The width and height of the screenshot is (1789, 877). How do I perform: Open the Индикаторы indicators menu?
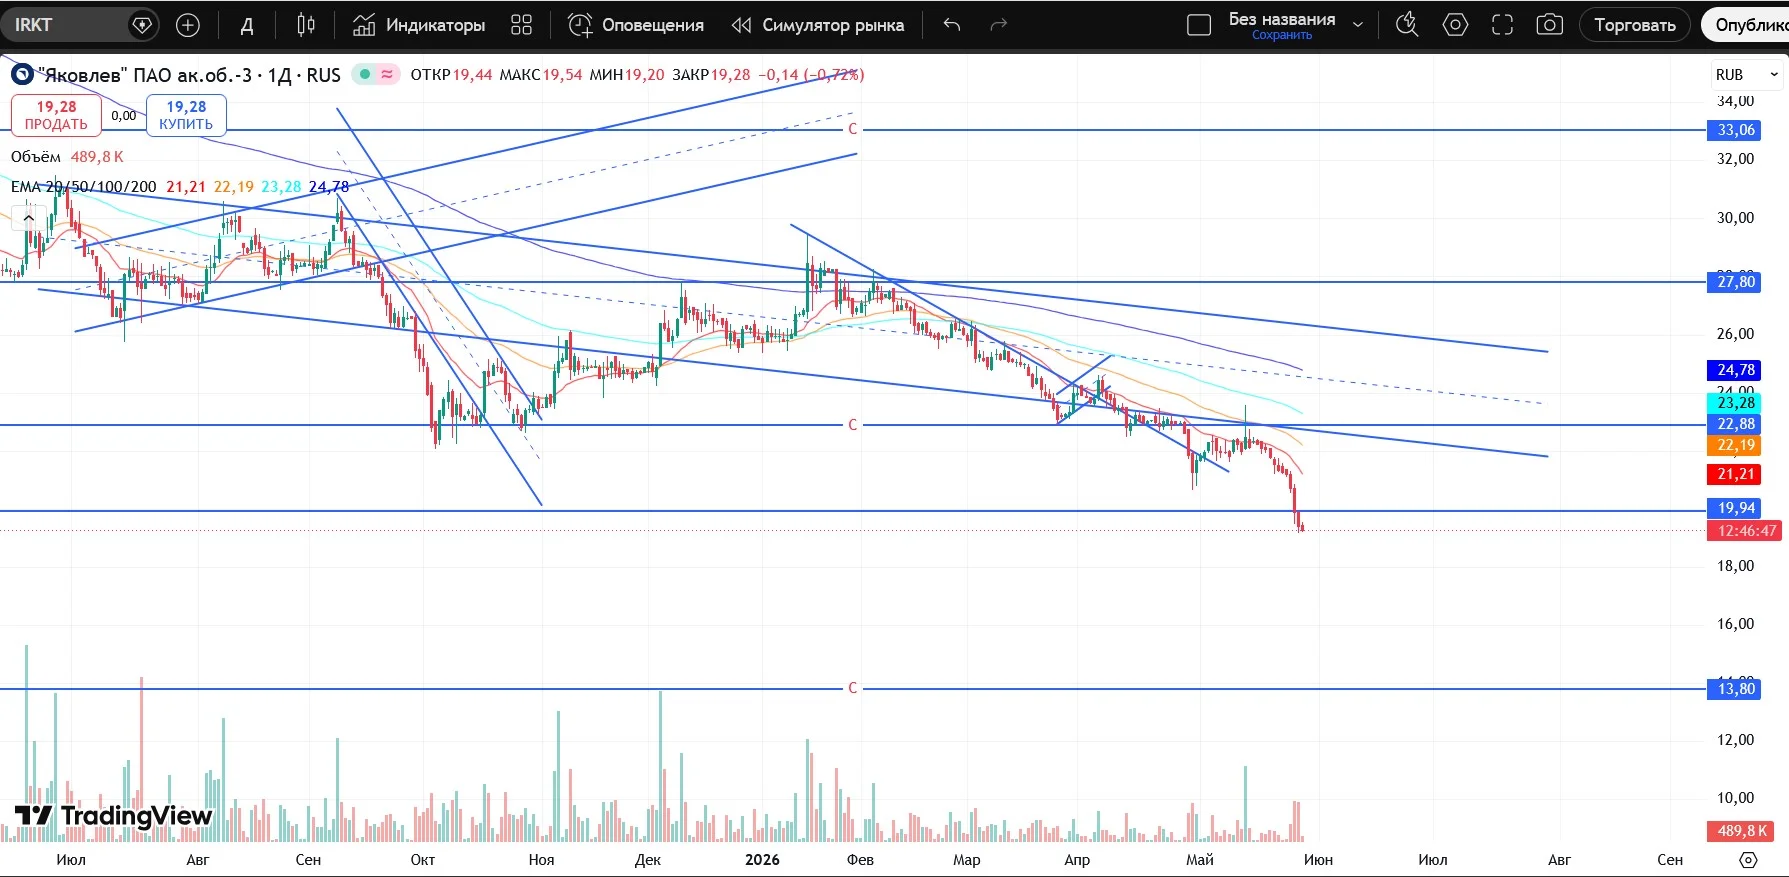tap(419, 25)
